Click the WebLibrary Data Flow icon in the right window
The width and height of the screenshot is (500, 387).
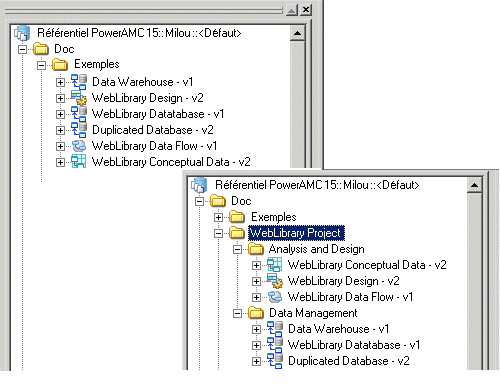275,297
